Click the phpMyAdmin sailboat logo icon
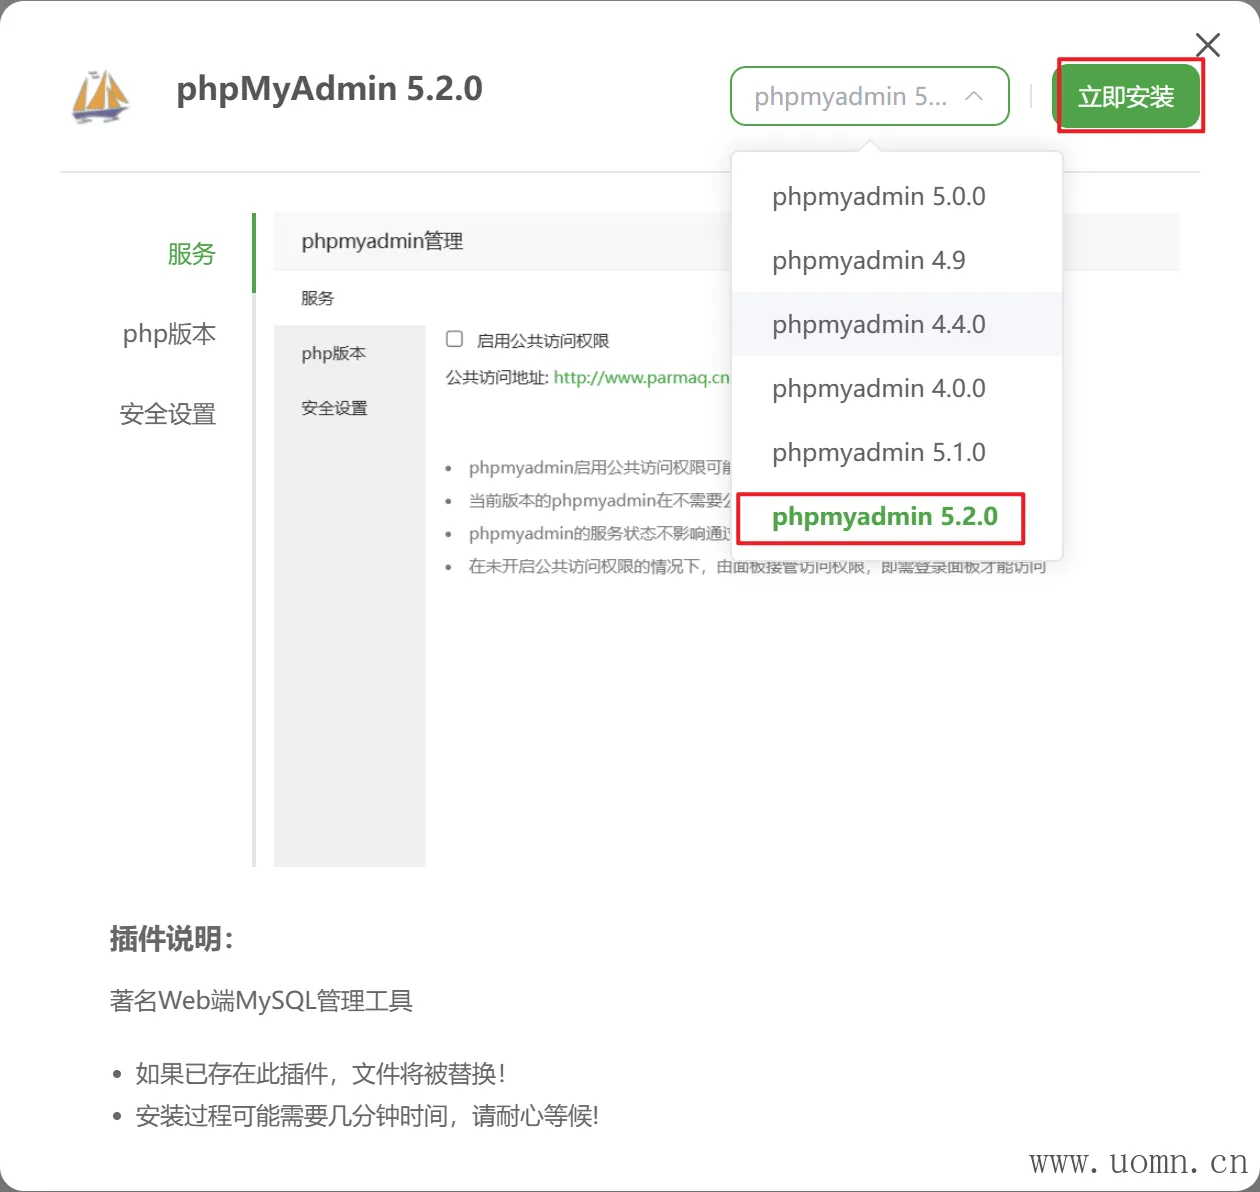 (101, 96)
